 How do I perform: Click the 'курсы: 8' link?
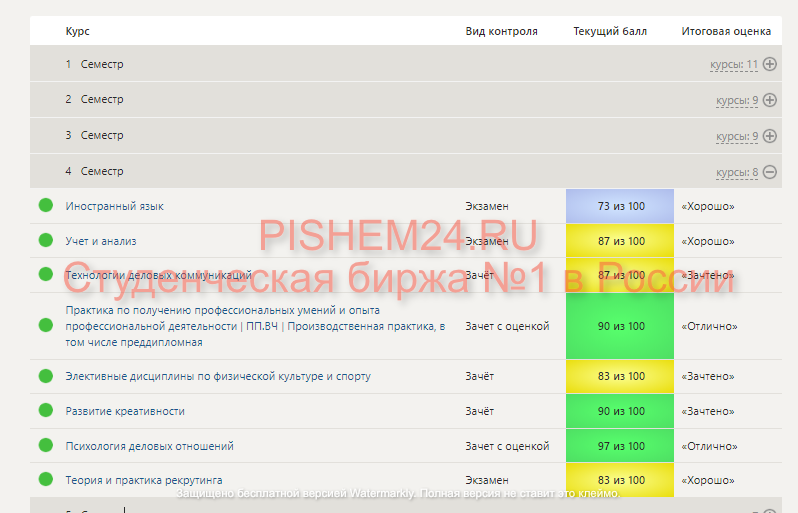(x=736, y=172)
